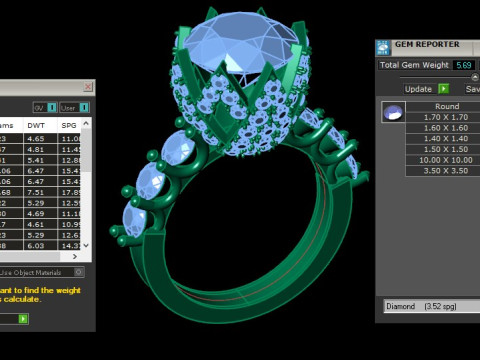Viewport: 480px width, 360px height.
Task: Click the horizontal scrollbar thumb under weight table
Action: [x=30, y=256]
